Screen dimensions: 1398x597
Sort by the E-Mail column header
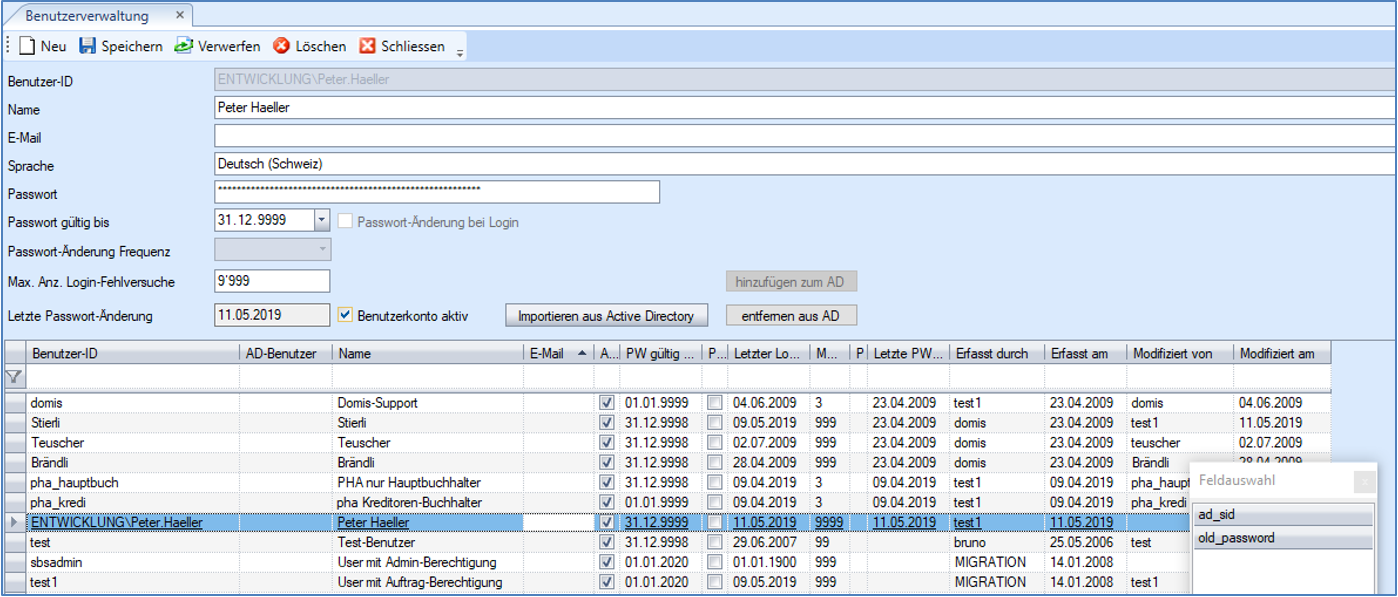tap(546, 353)
